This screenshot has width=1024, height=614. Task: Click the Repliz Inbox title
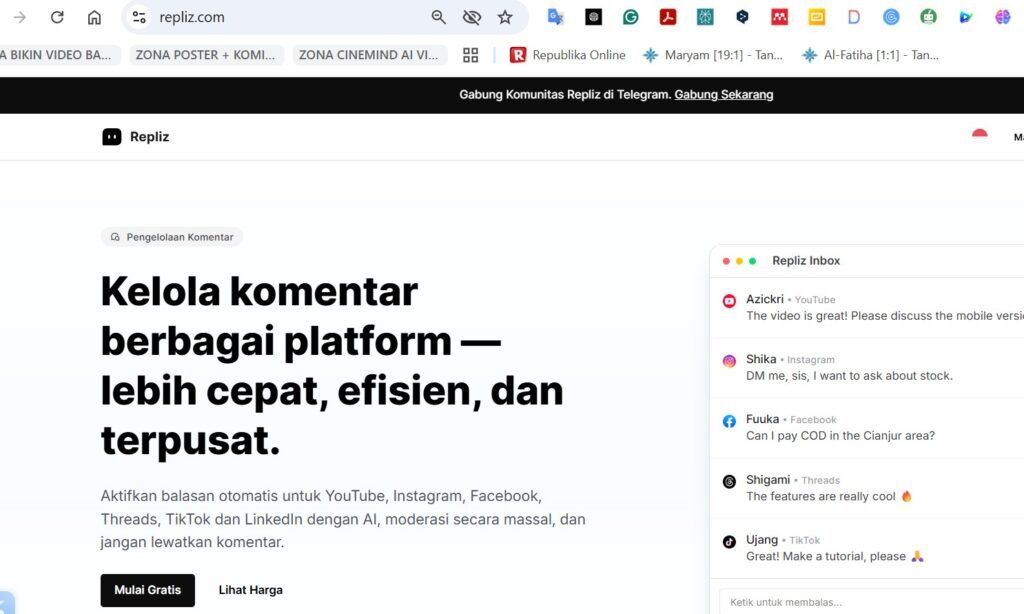(806, 261)
